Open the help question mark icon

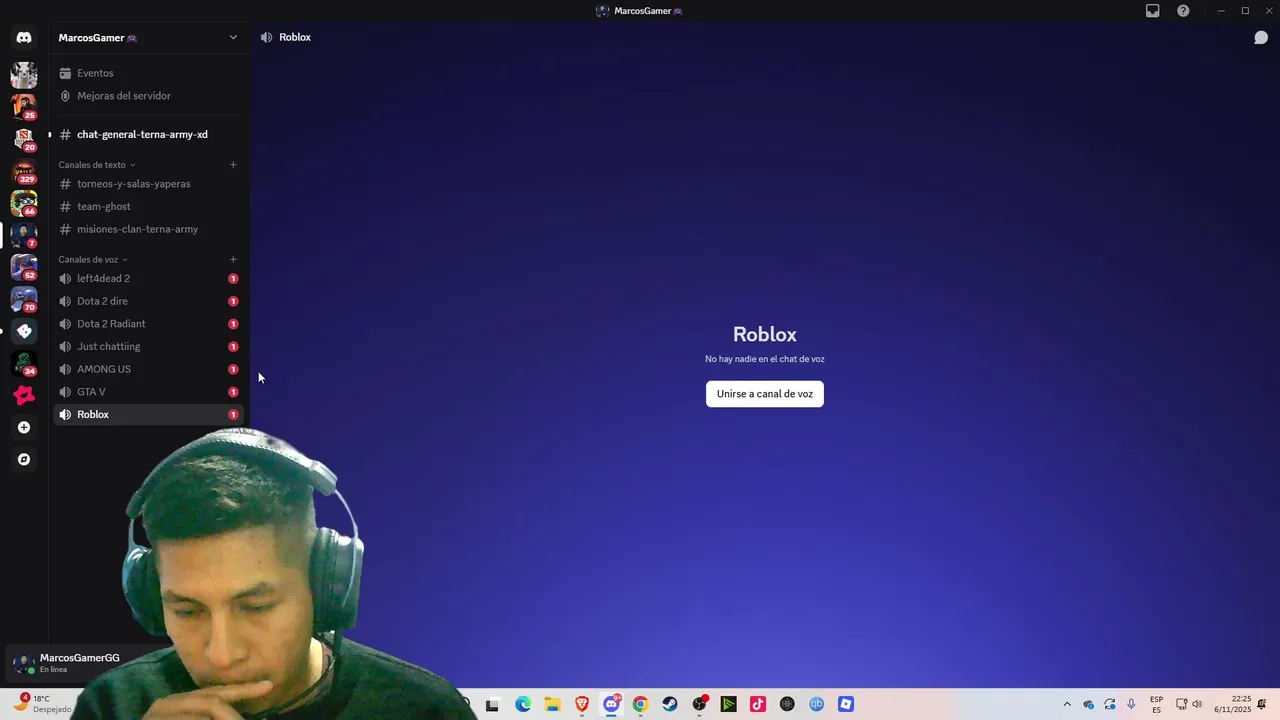pos(1183,11)
